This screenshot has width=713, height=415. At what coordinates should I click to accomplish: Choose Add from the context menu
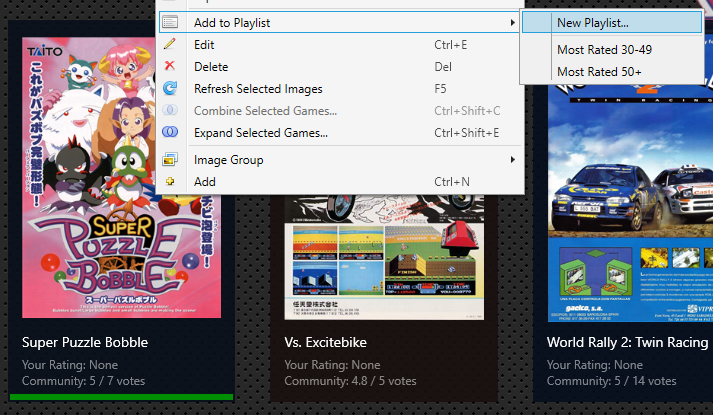(x=340, y=182)
